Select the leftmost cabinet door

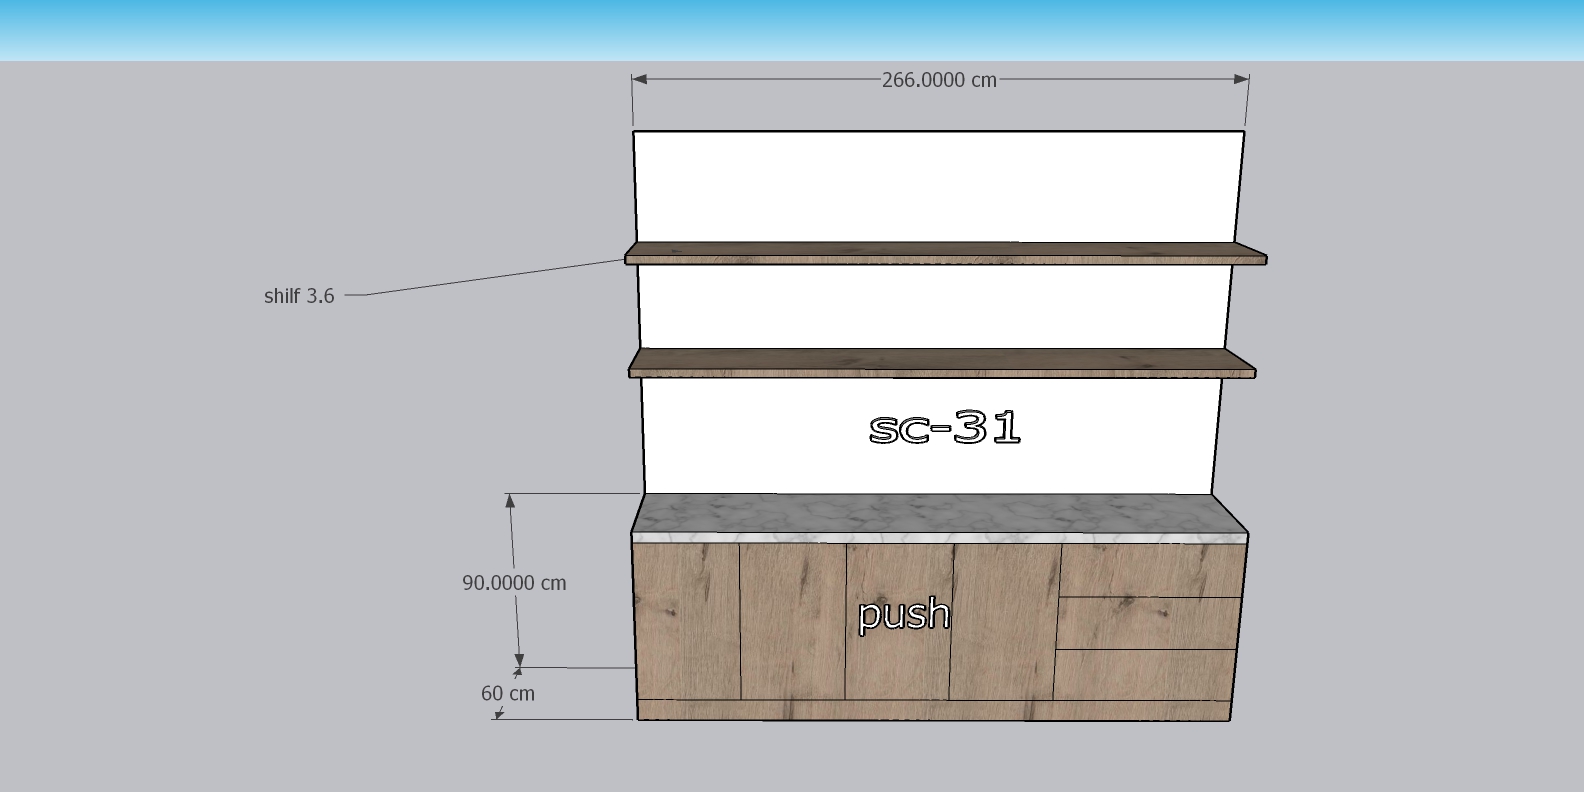coord(687,620)
